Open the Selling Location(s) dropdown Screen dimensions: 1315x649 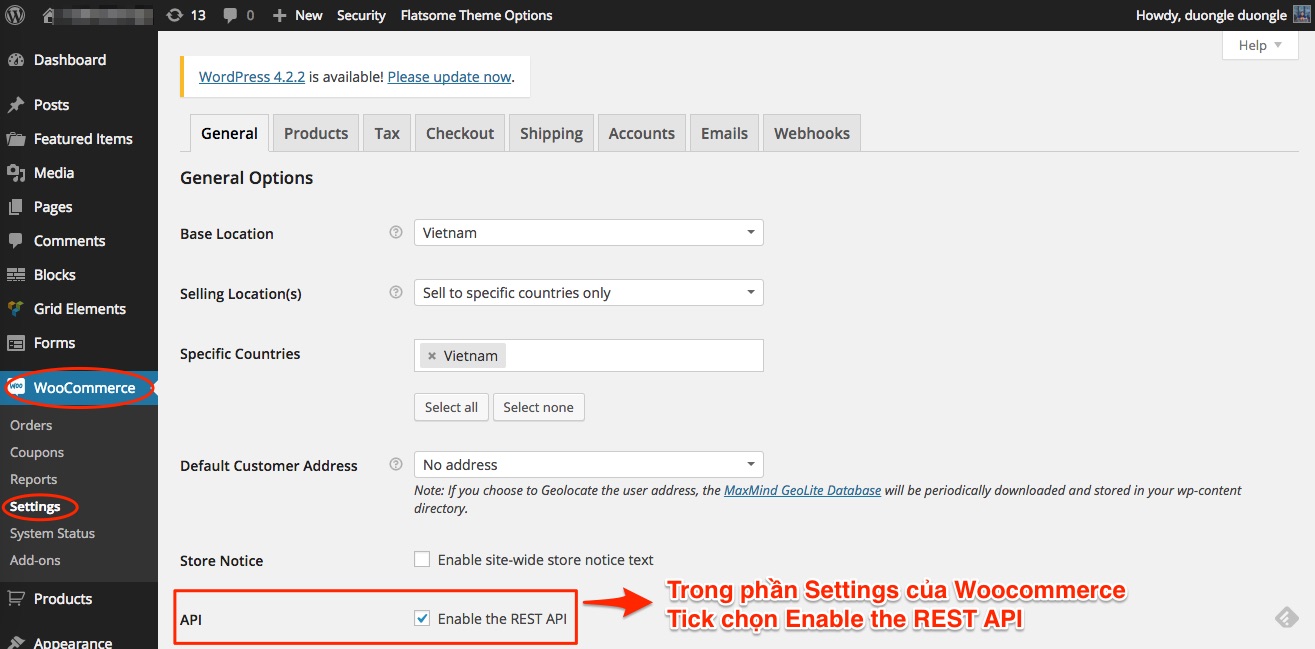coord(589,293)
